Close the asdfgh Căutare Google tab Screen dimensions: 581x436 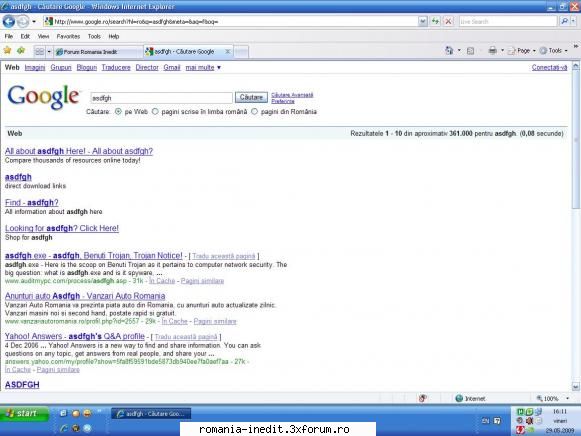tap(228, 51)
